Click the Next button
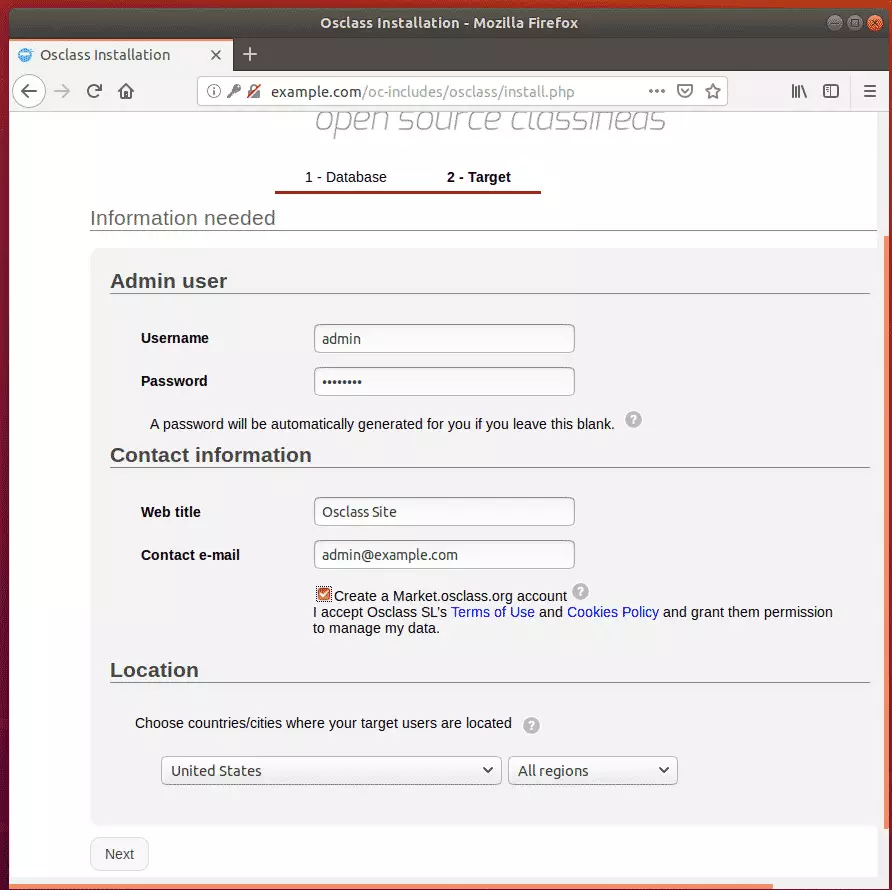 (x=119, y=854)
